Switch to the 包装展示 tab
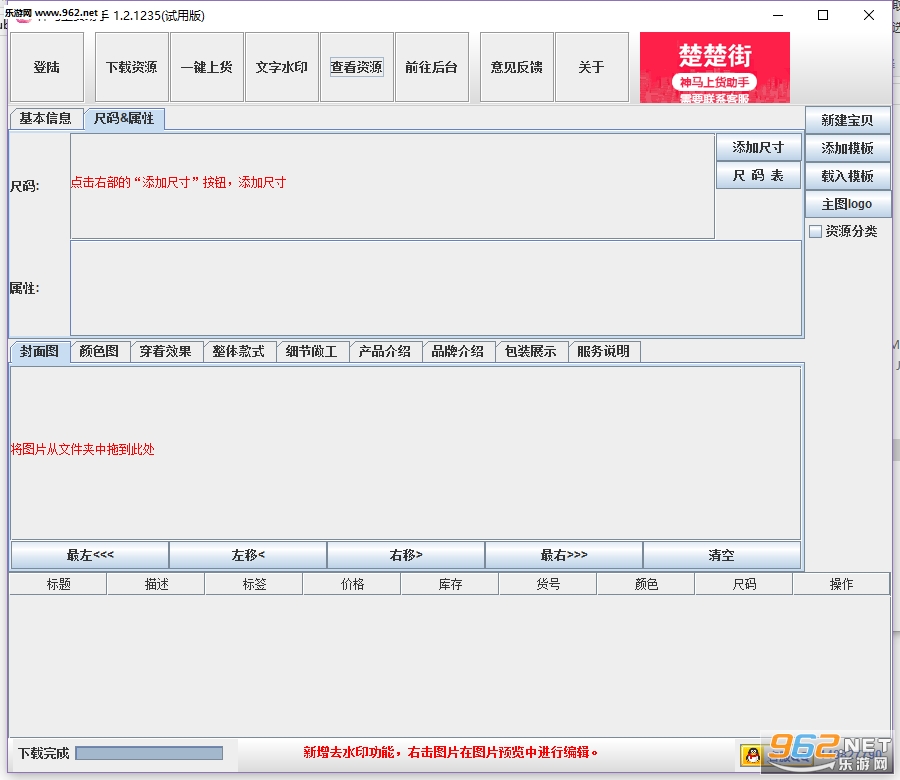This screenshot has width=900, height=780. 530,351
